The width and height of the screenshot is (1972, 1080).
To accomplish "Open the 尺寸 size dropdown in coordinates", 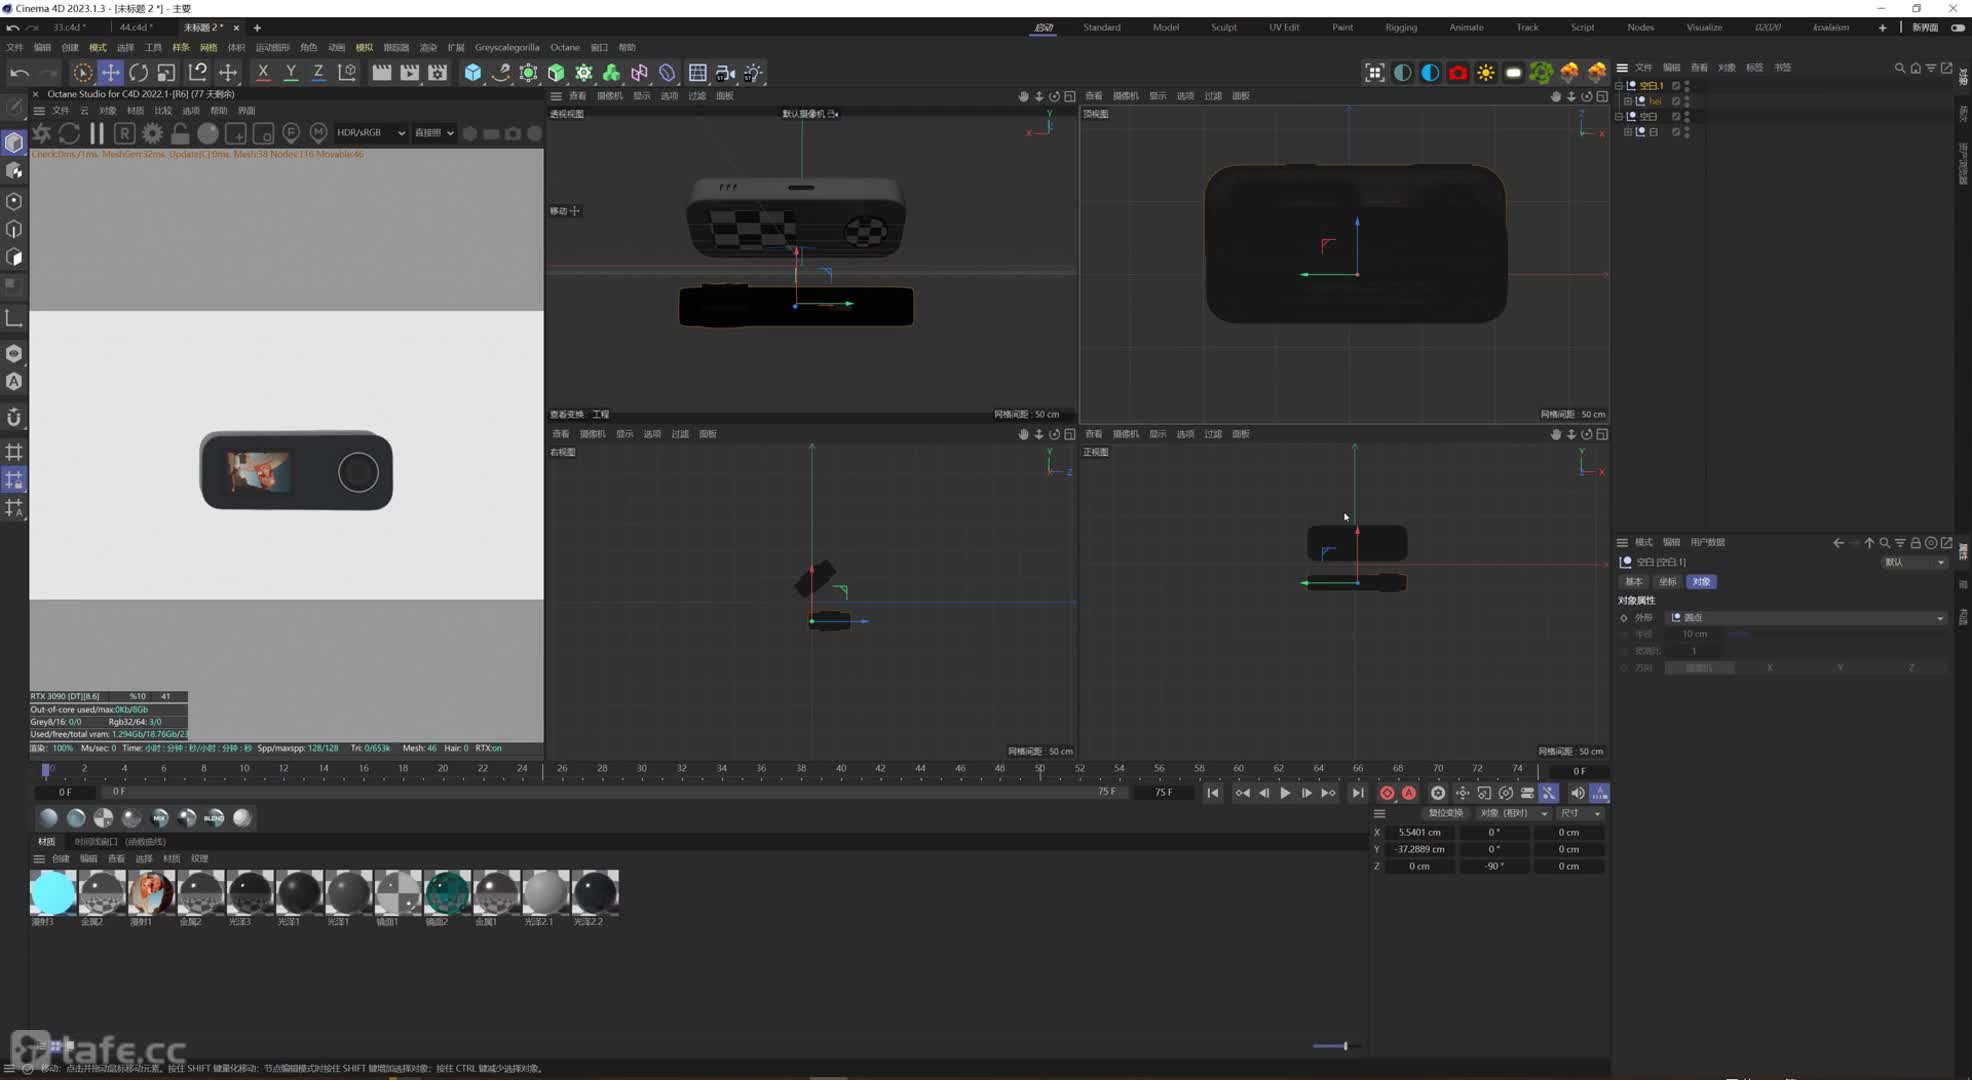I will pyautogui.click(x=1581, y=813).
